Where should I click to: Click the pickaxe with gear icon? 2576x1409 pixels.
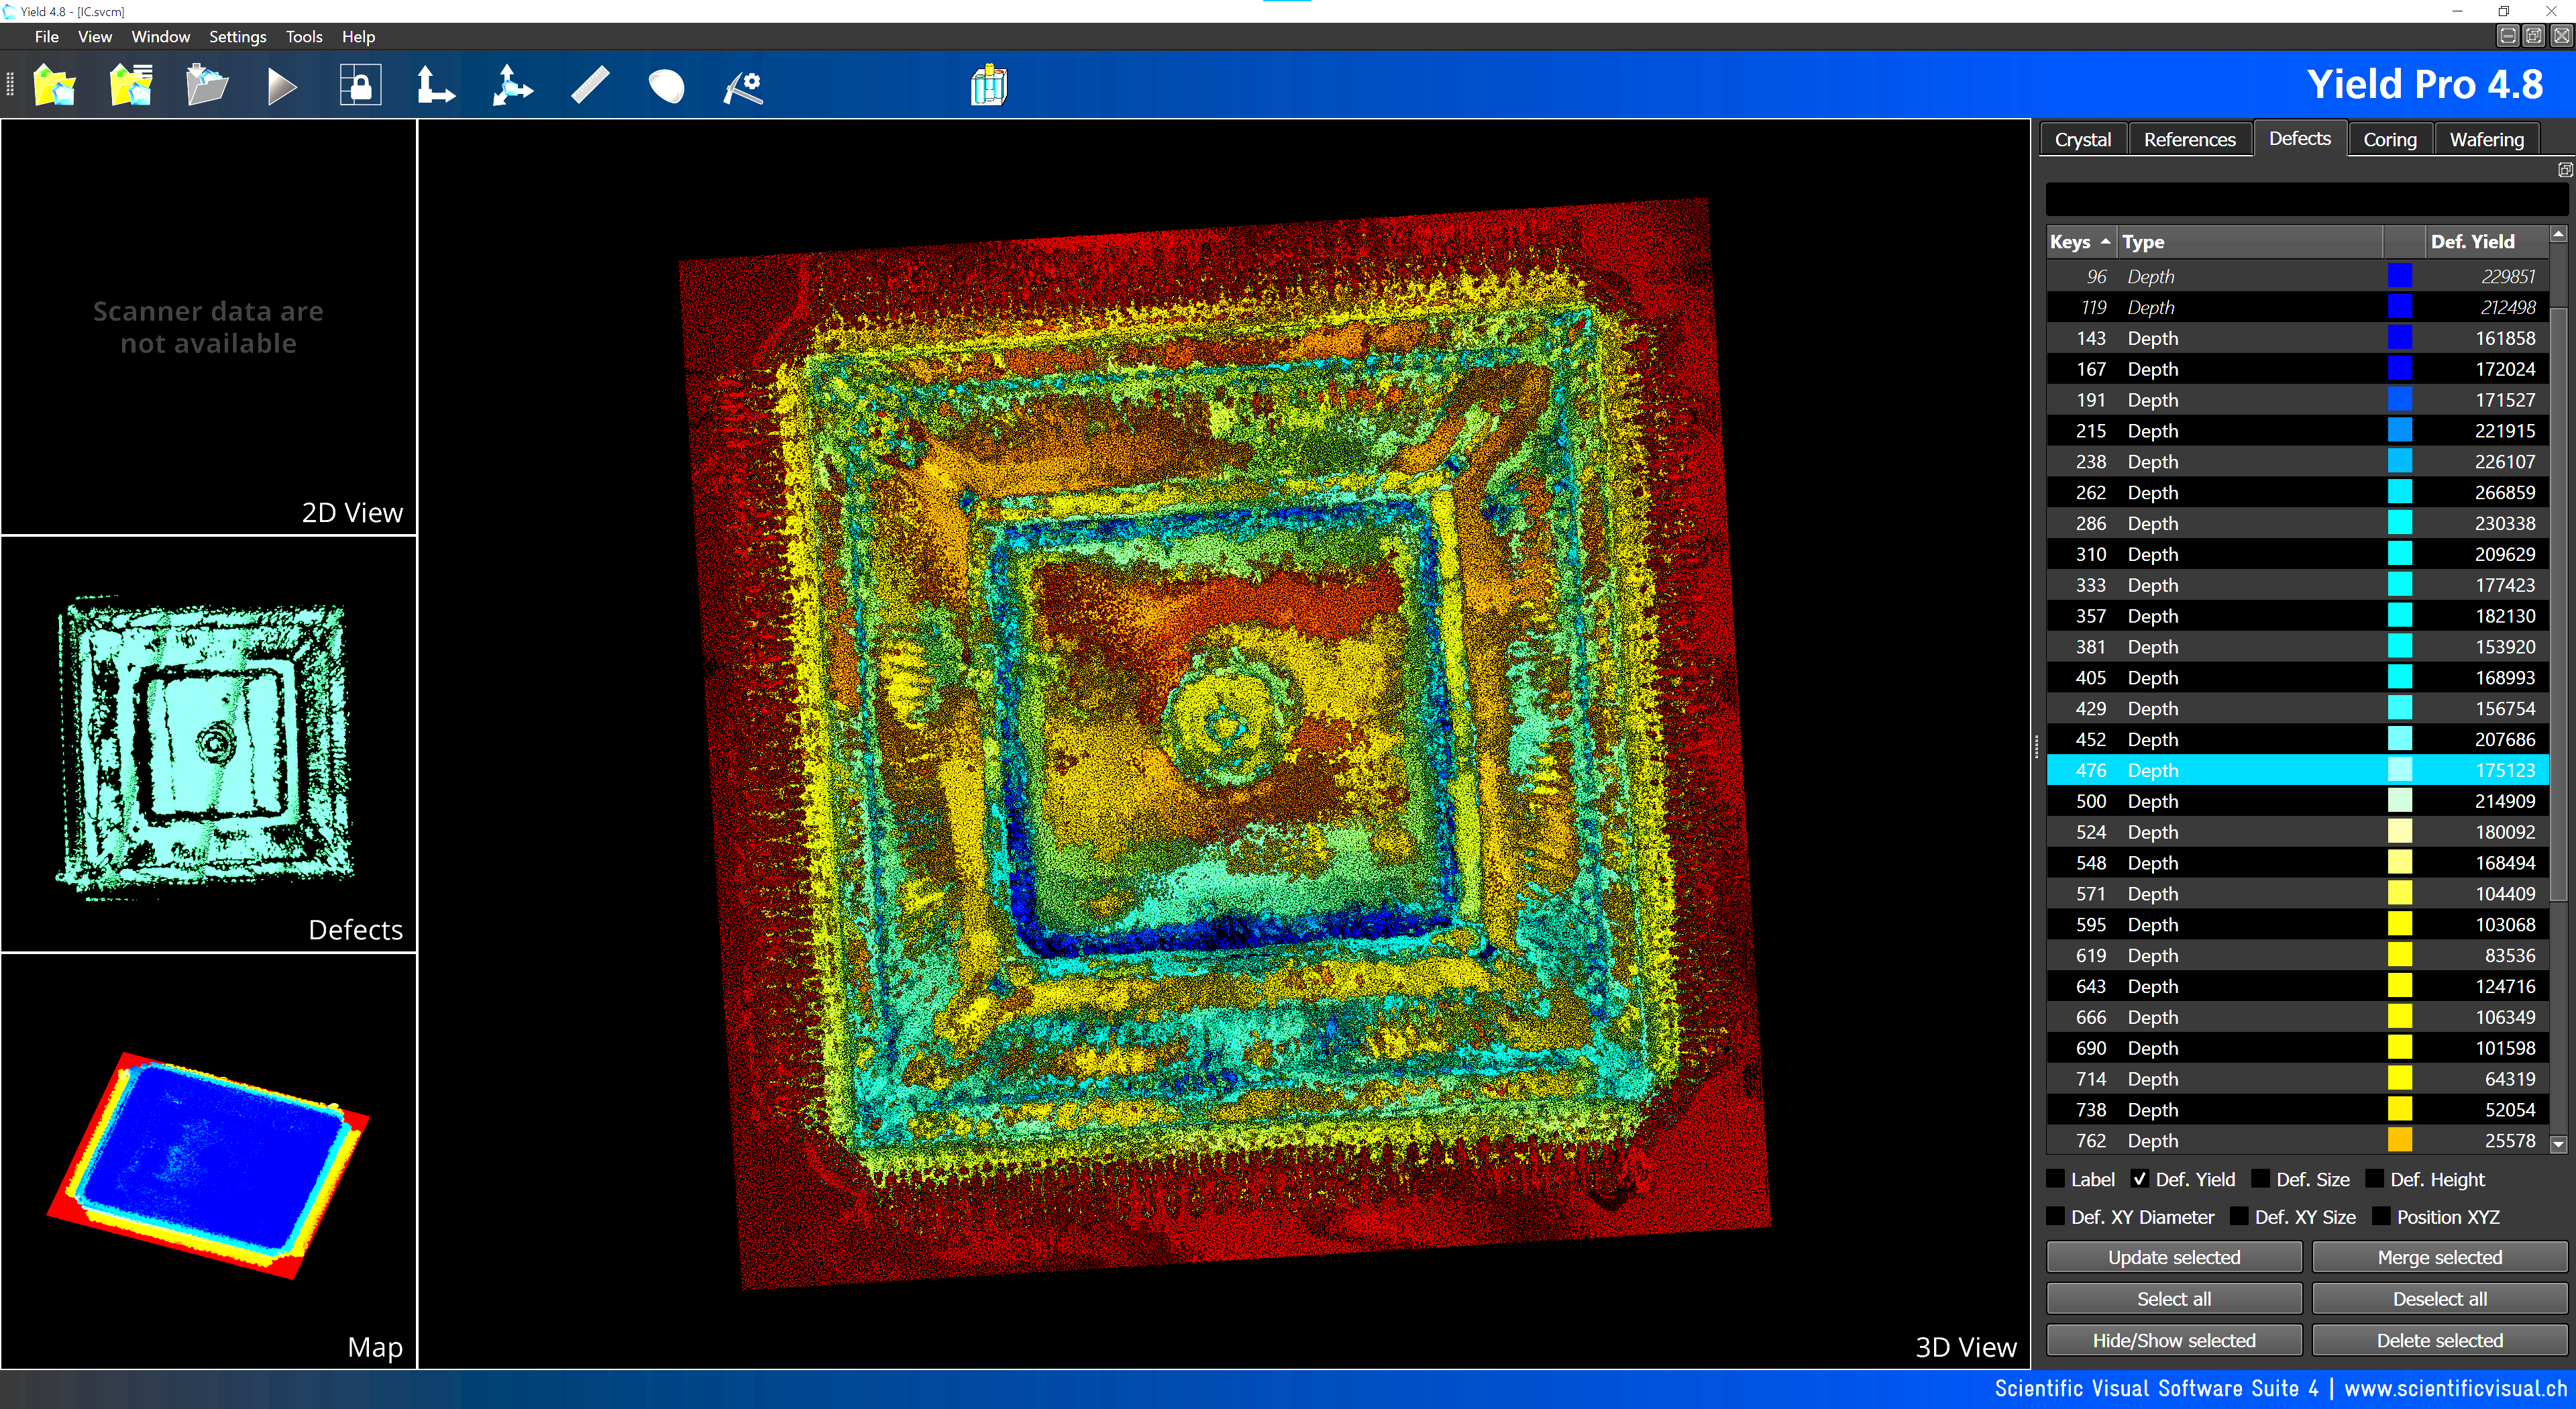[743, 86]
